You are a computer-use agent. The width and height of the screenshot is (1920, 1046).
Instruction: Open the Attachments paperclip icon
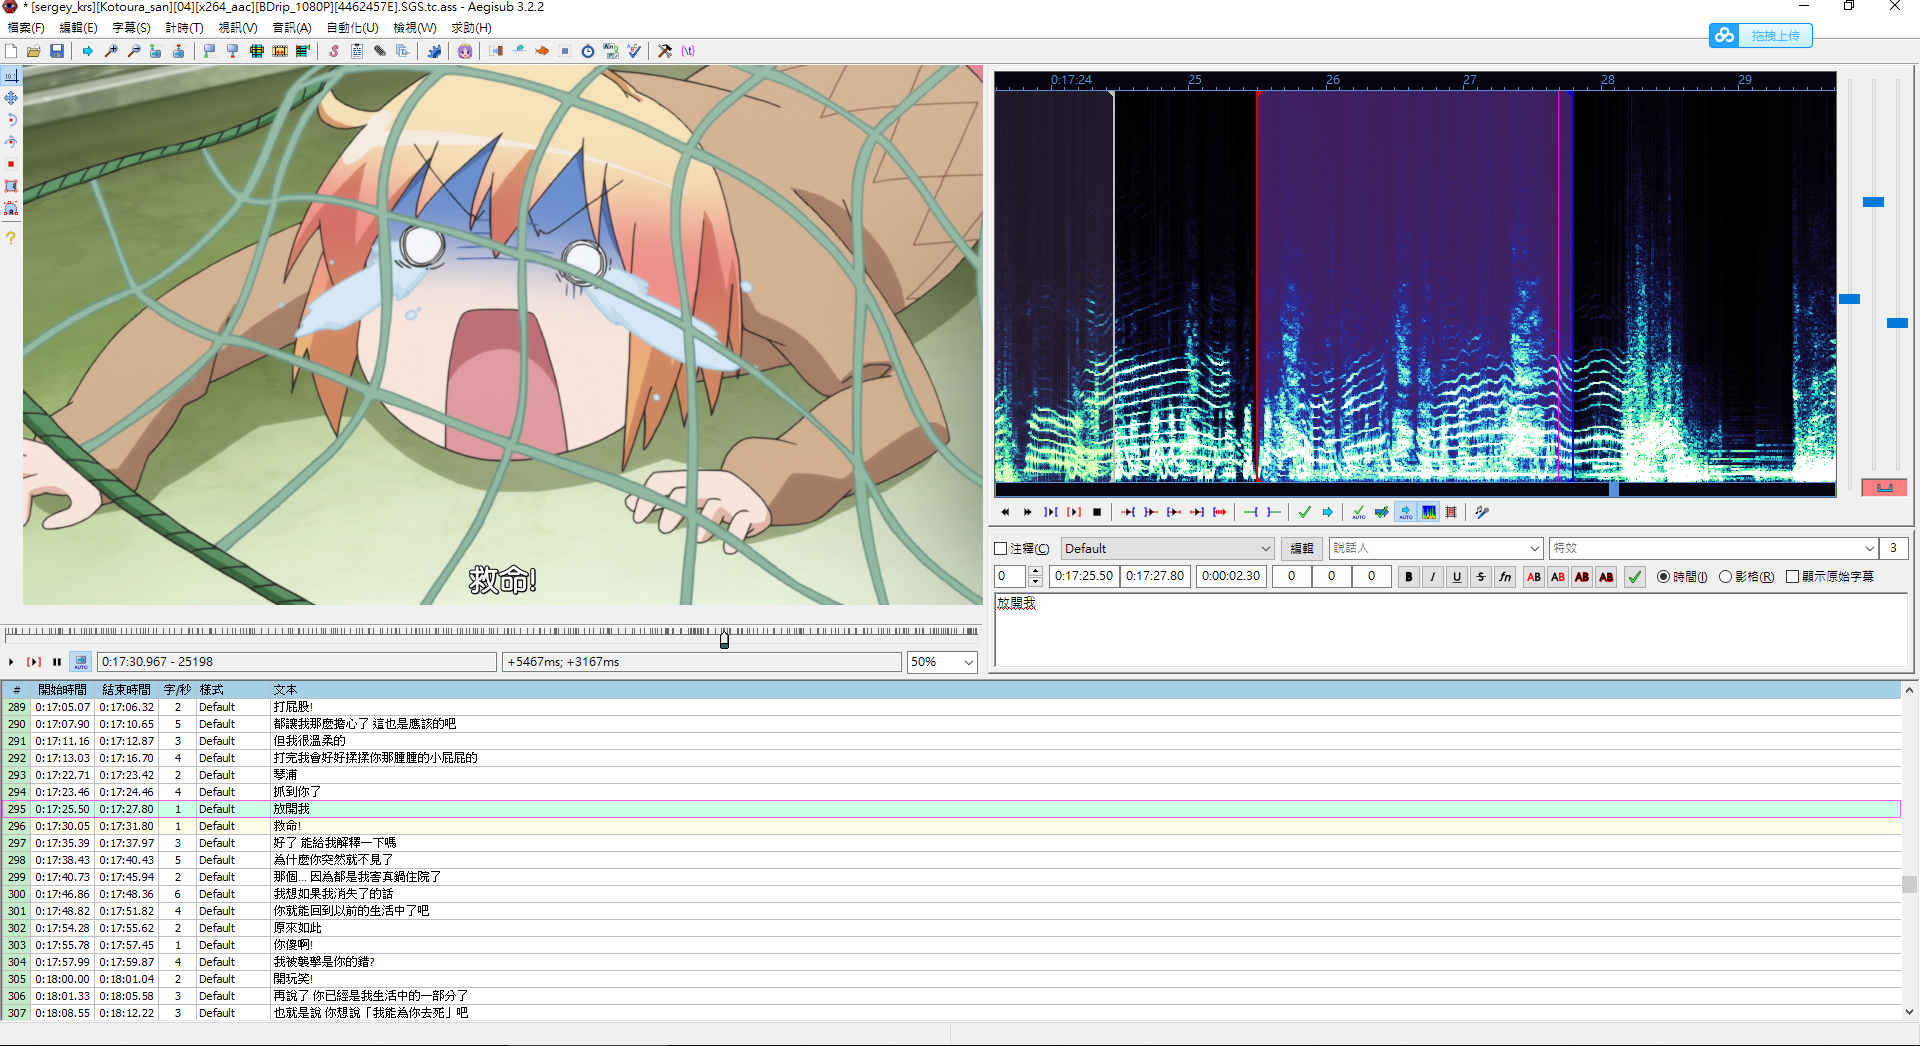point(380,51)
